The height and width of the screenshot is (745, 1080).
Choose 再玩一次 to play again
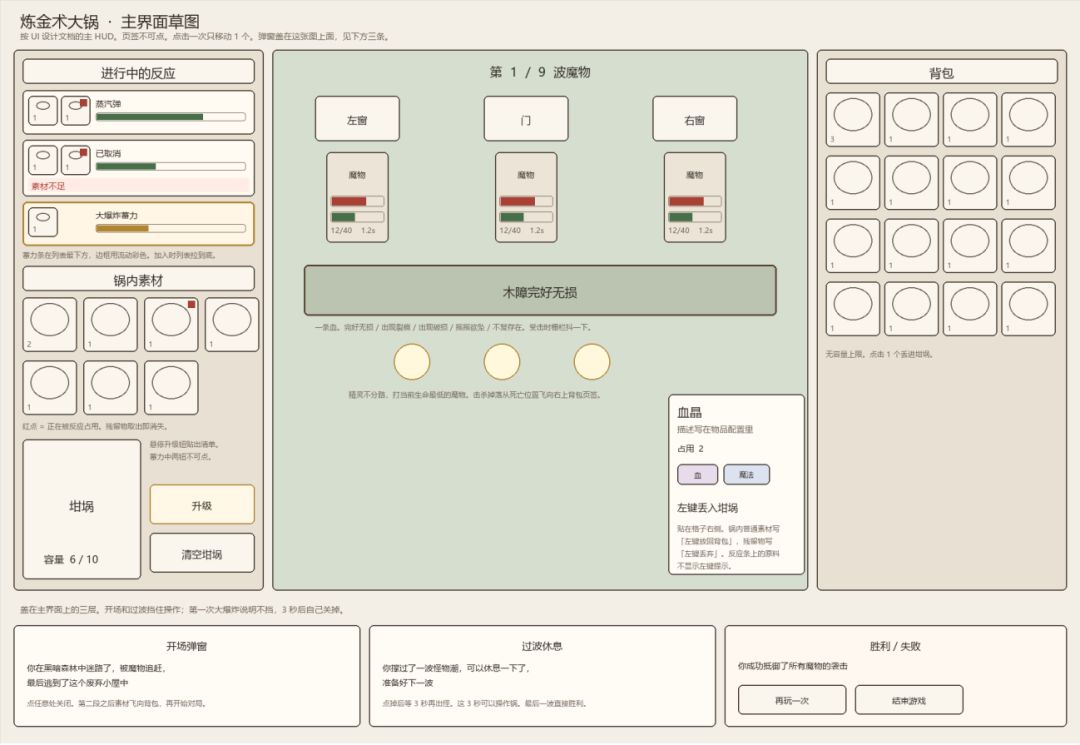(792, 700)
